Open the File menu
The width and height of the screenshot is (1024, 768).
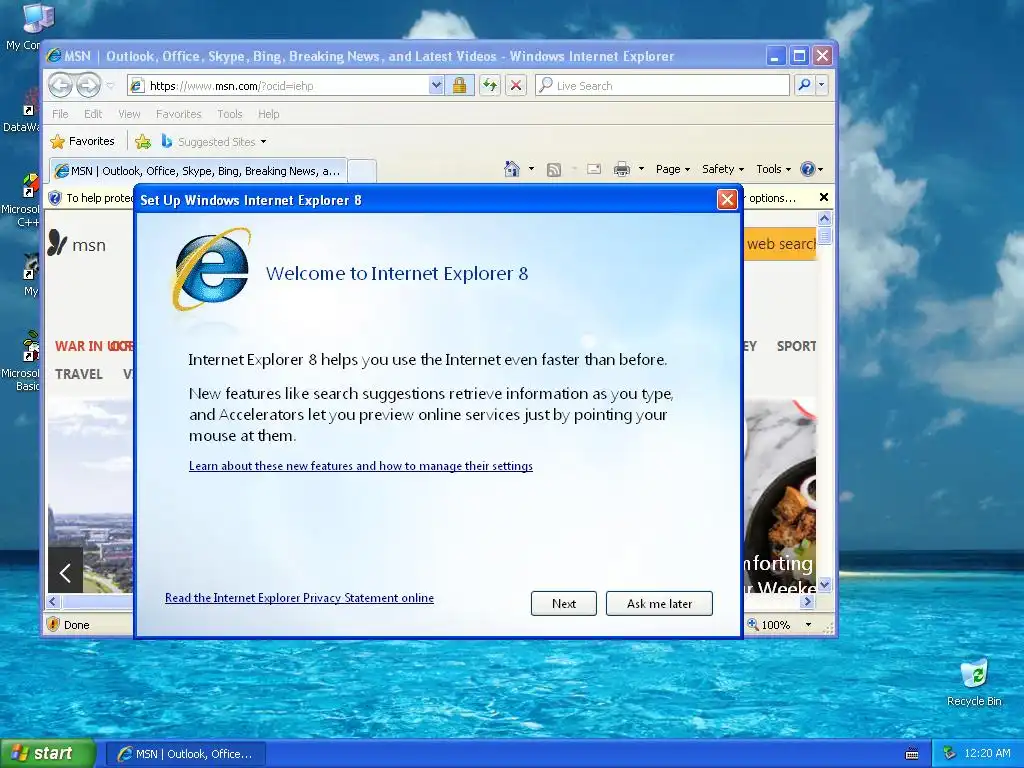[x=60, y=114]
